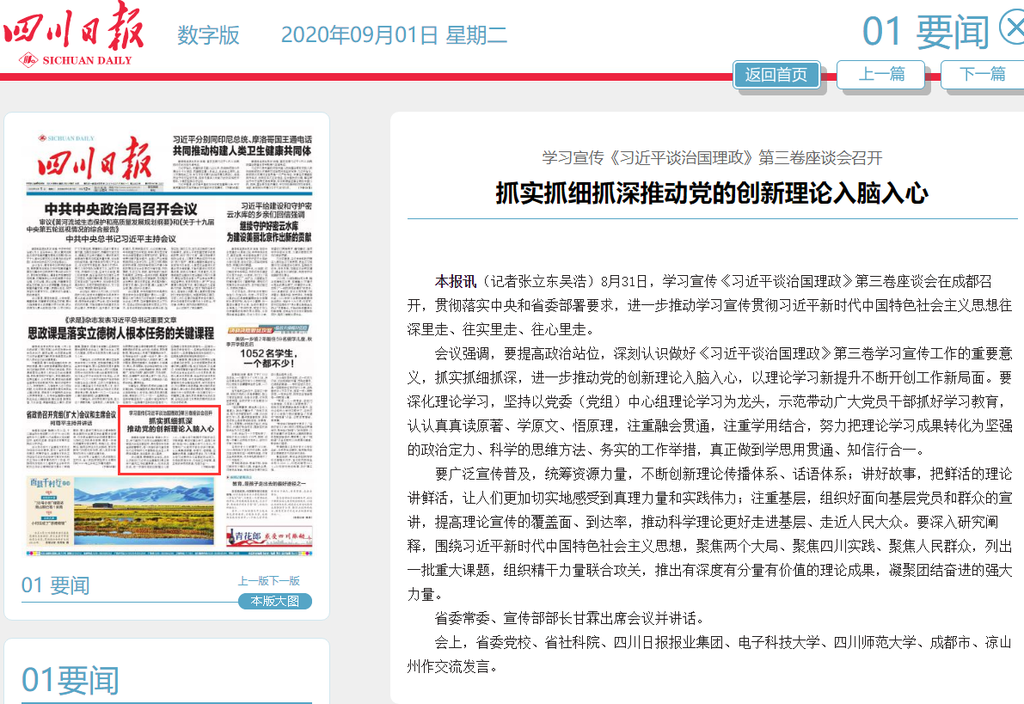Click the 01要闻 heading in lower left panel
The height and width of the screenshot is (704, 1024).
70,680
